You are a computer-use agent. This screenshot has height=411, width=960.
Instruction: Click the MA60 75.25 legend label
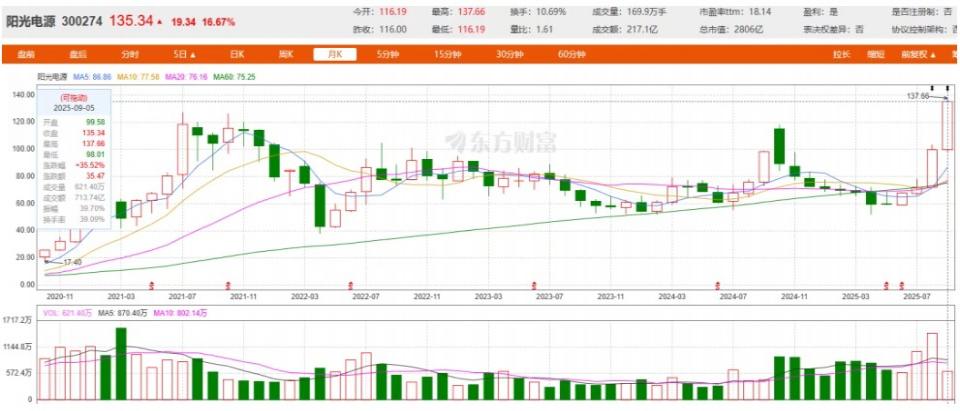coord(235,77)
